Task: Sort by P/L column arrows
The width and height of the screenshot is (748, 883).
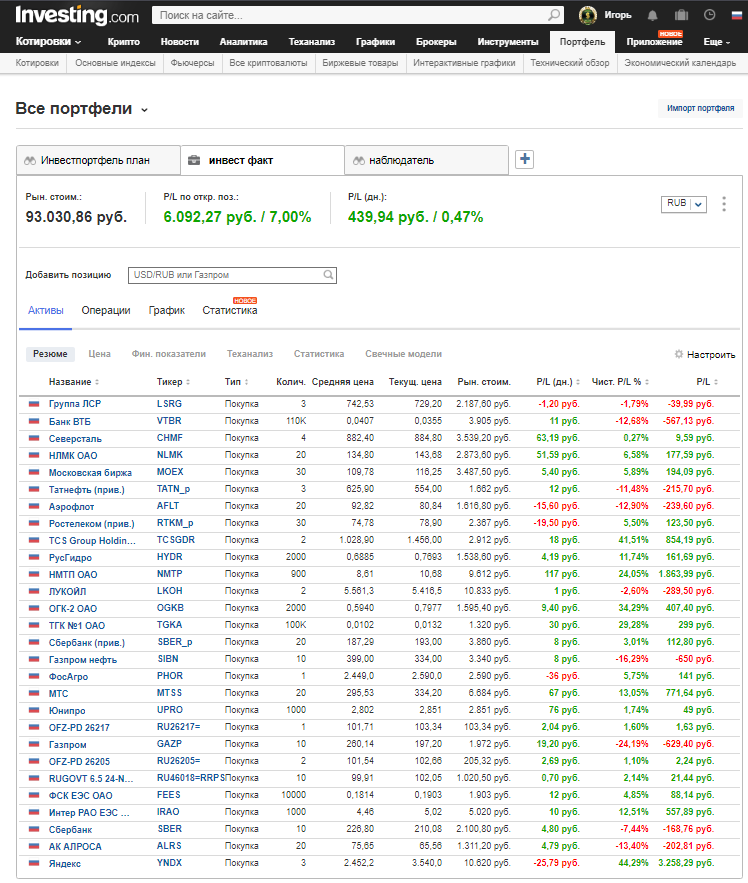Action: click(x=716, y=382)
